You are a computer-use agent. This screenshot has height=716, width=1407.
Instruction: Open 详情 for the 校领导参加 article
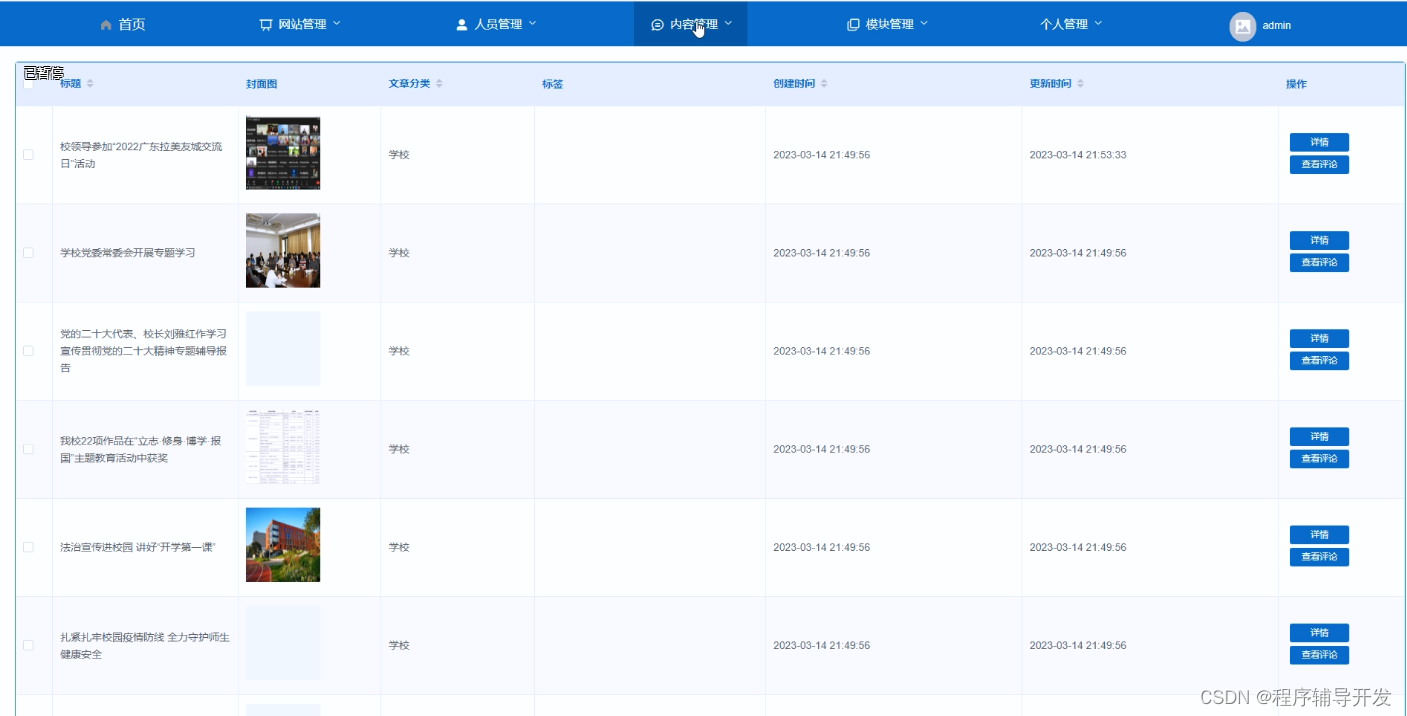[1319, 142]
